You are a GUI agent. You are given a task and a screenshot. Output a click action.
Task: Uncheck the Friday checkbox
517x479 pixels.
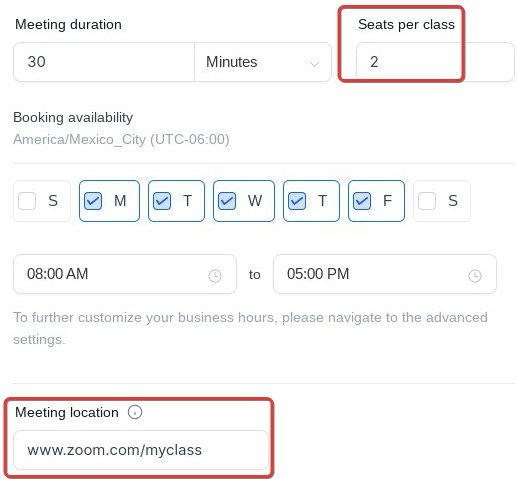(x=362, y=201)
